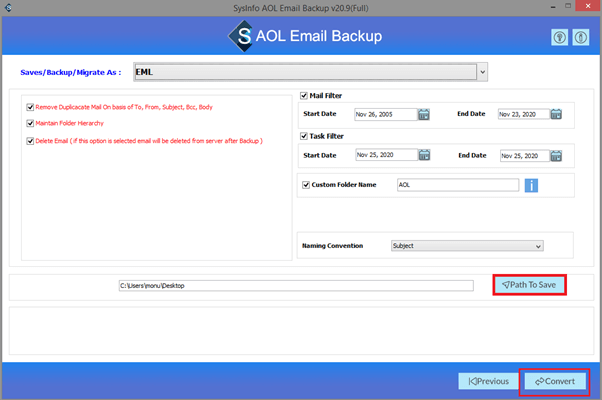The width and height of the screenshot is (602, 400).
Task: Toggle the Custom Folder Name checkbox
Action: [x=306, y=185]
